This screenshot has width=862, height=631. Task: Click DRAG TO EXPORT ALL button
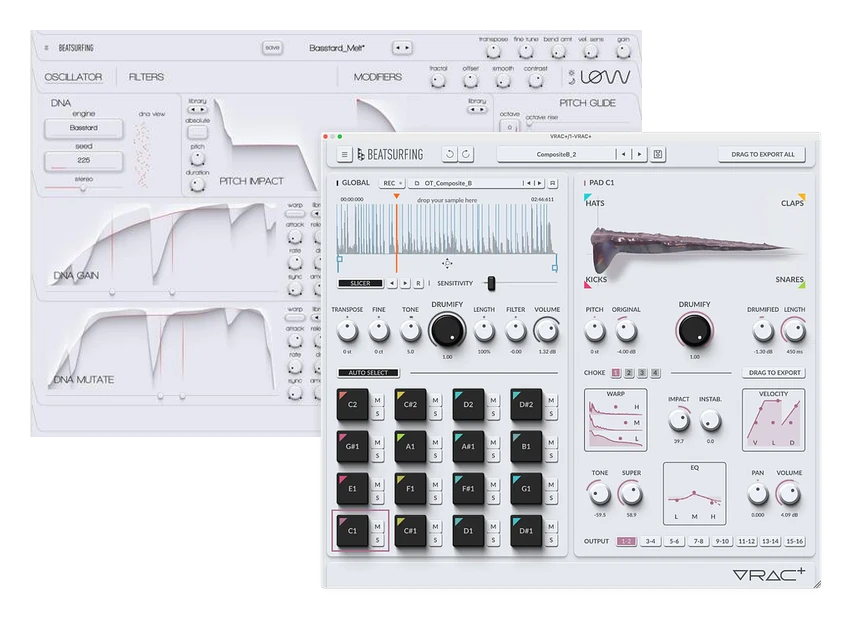762,154
